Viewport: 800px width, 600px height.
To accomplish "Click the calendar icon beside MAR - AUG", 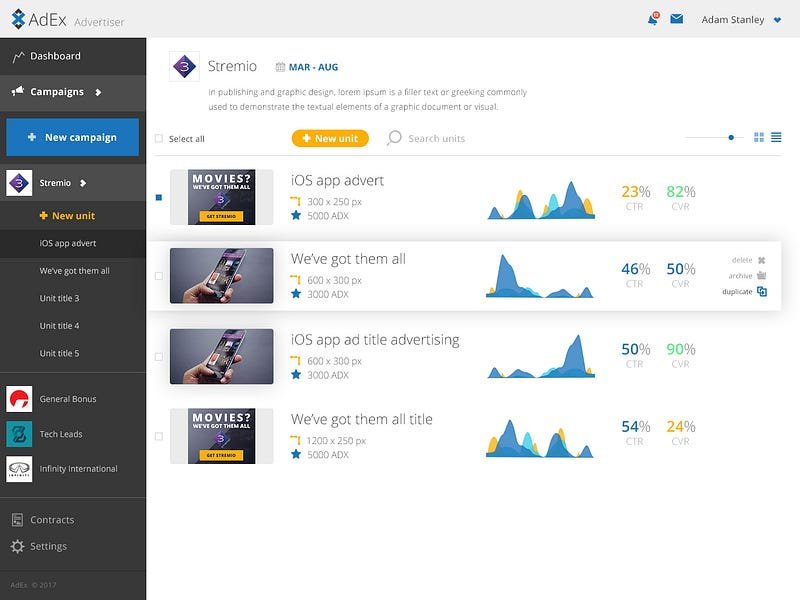I will 280,67.
